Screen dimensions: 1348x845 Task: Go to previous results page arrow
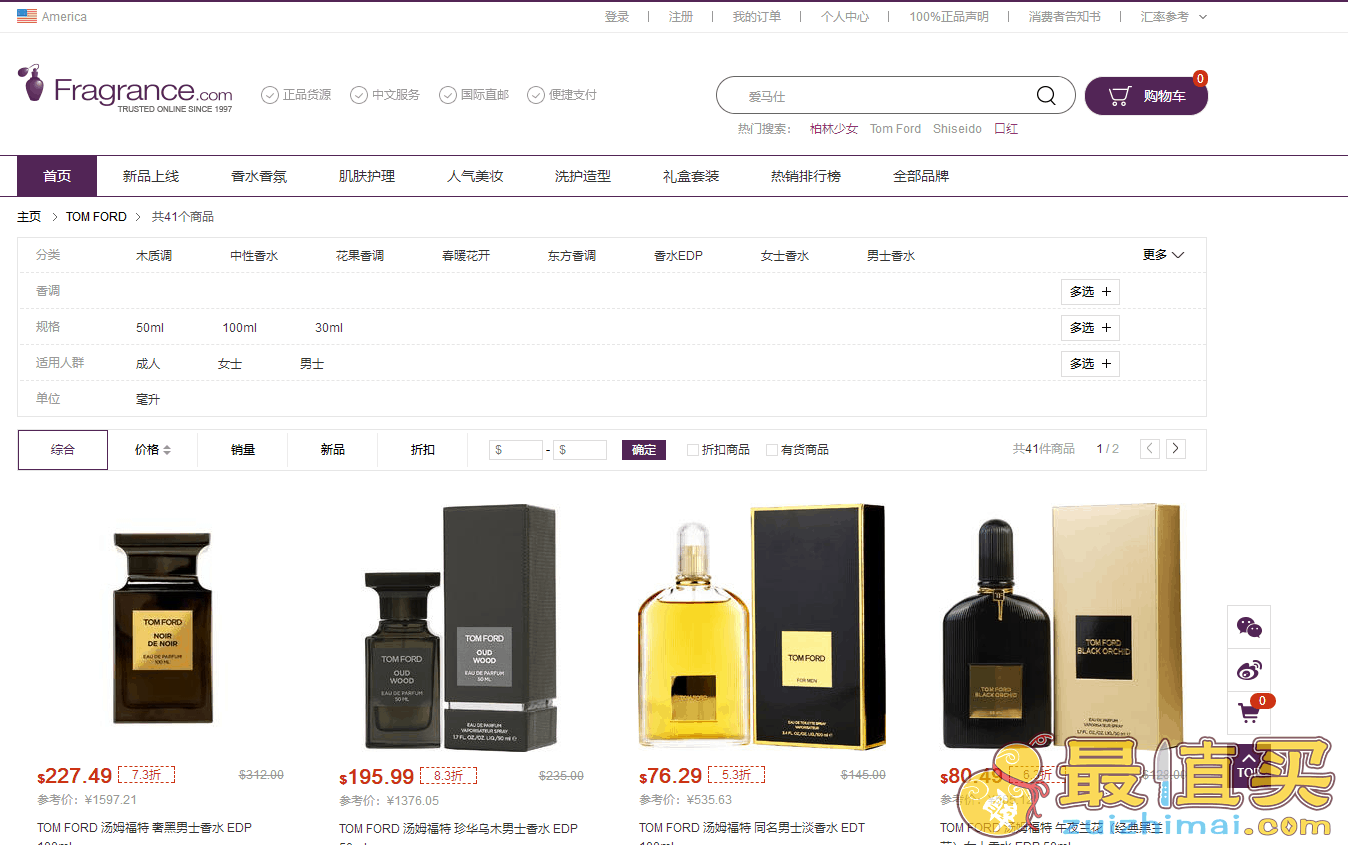(x=1150, y=449)
